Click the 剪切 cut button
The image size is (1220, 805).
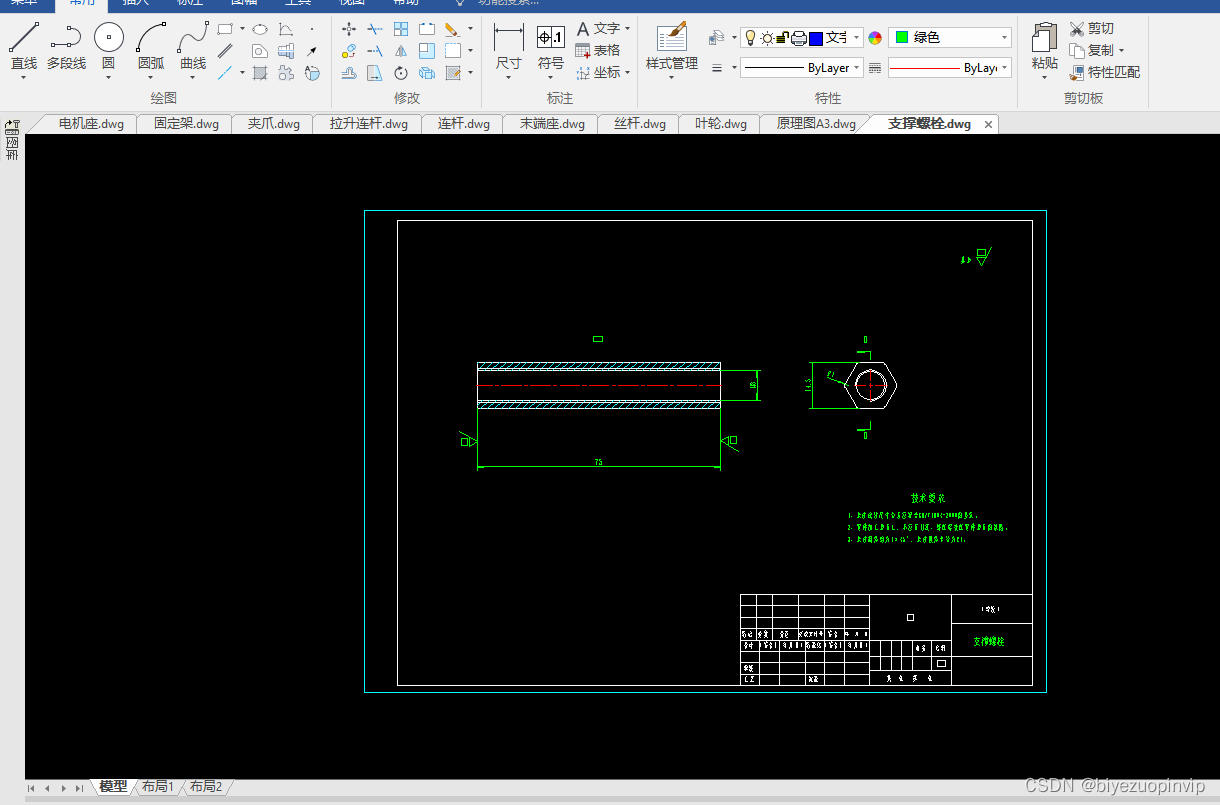[1091, 29]
